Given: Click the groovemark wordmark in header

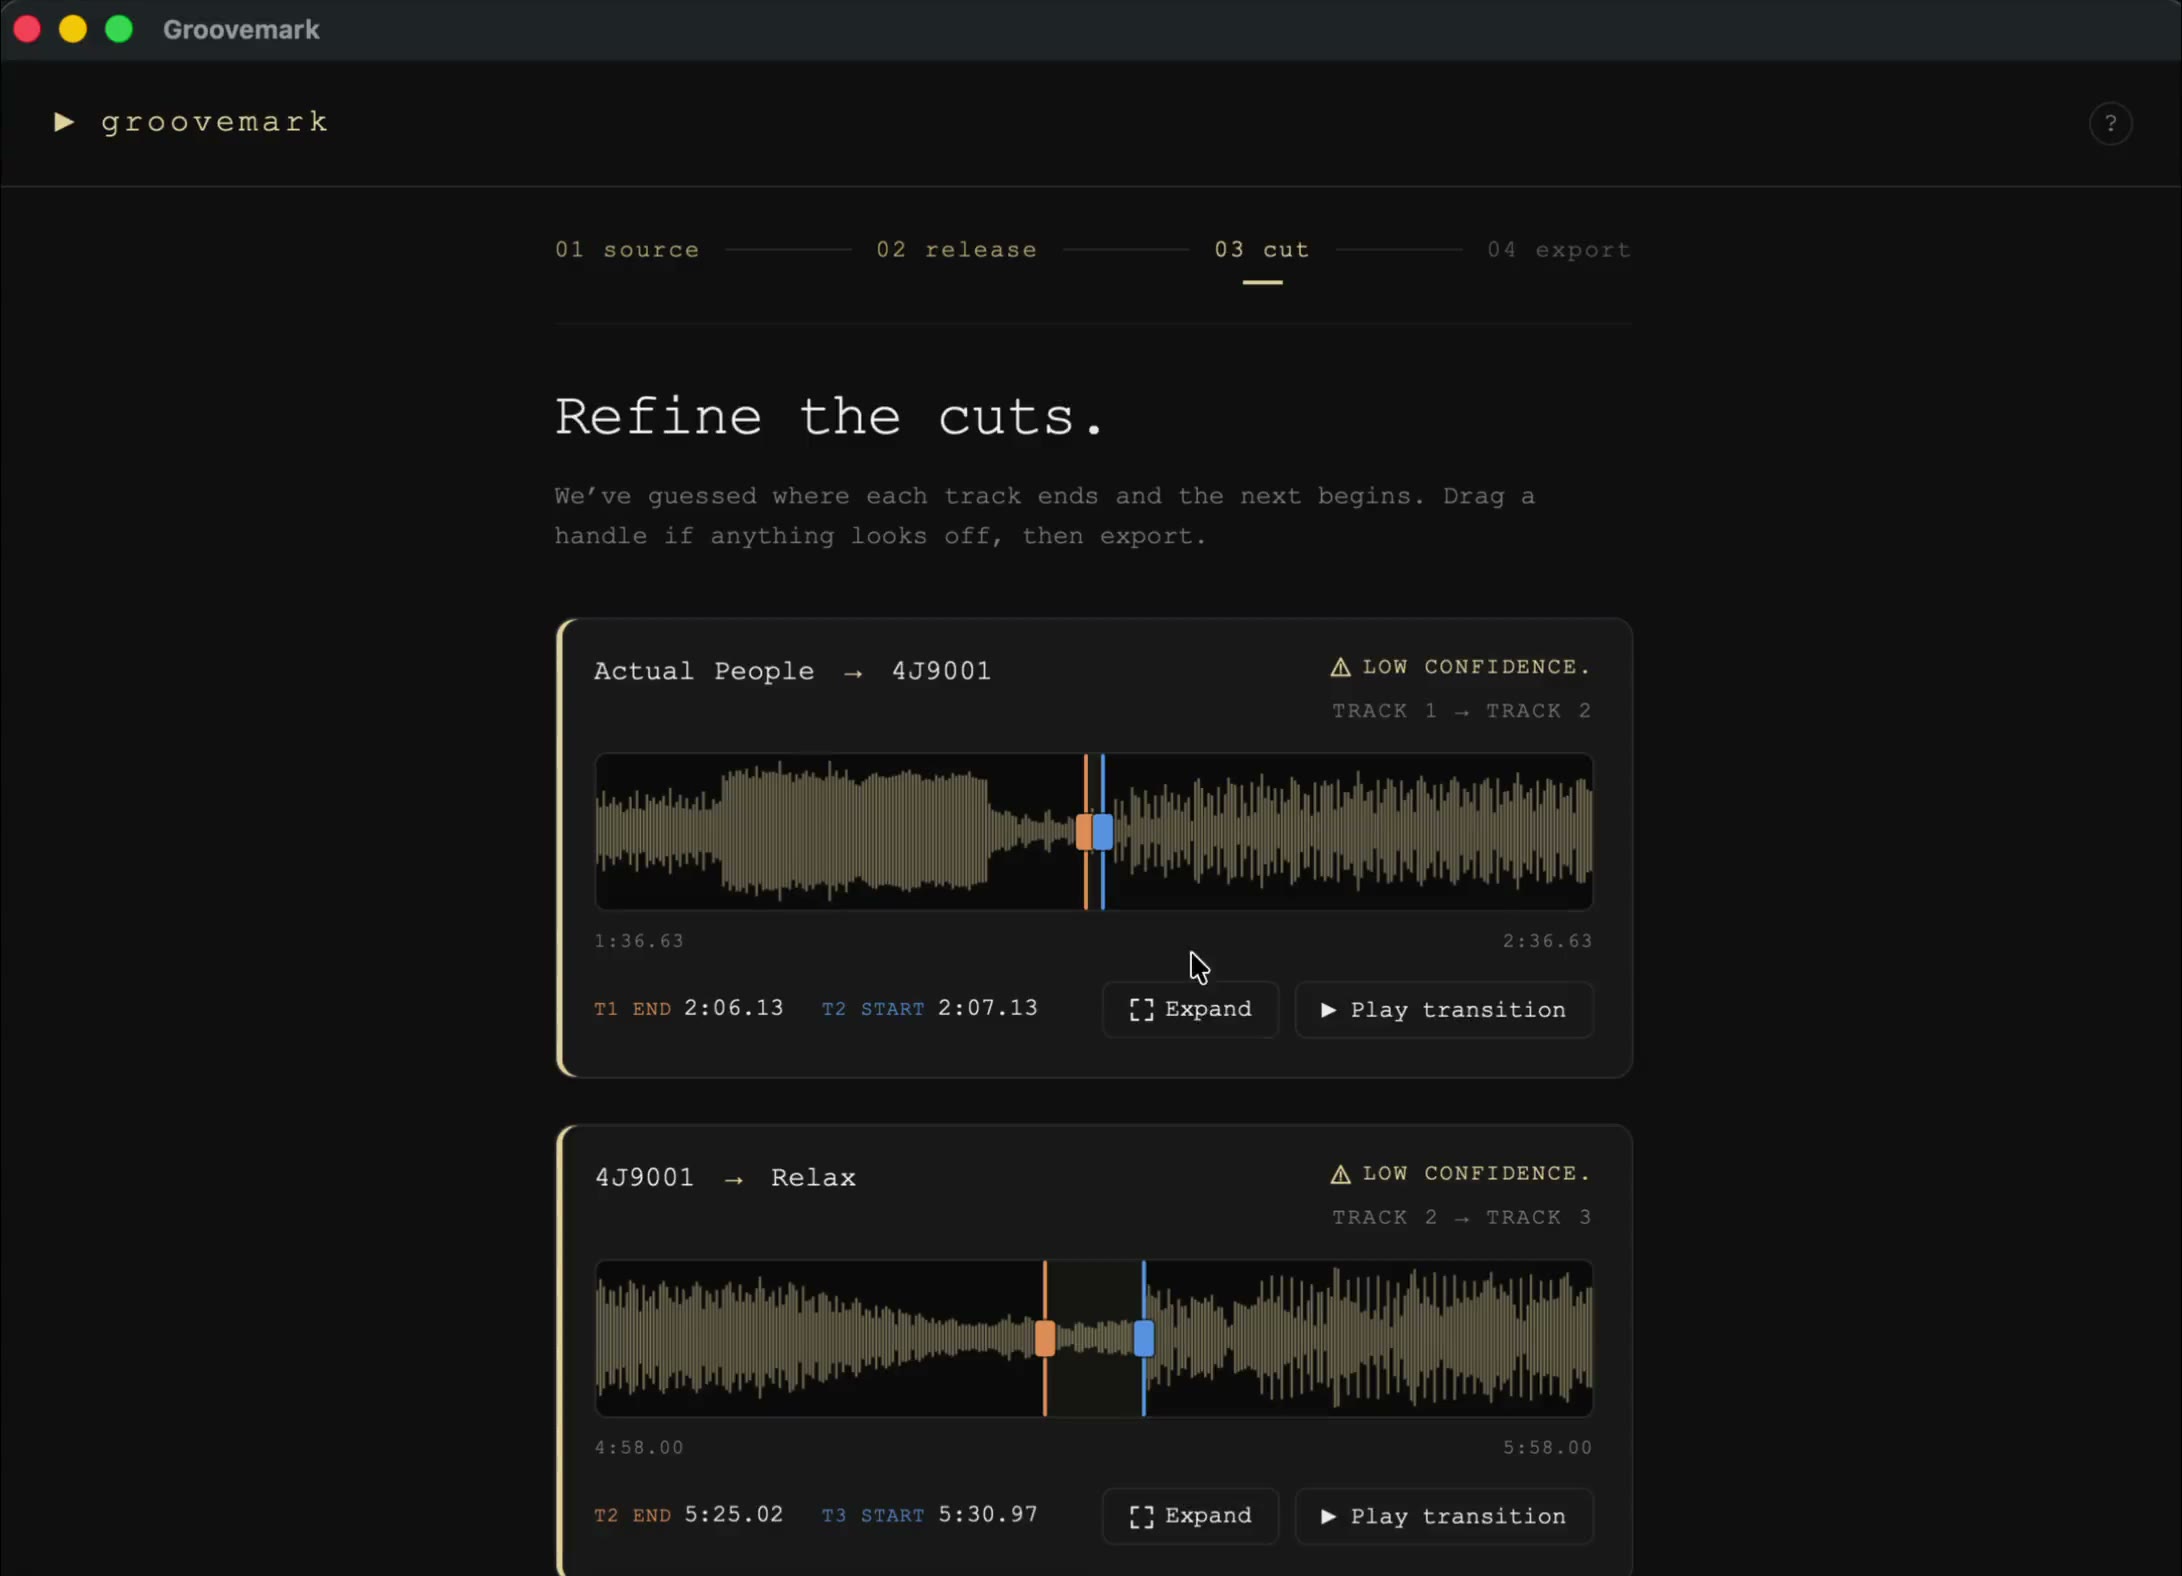Looking at the screenshot, I should click(215, 122).
